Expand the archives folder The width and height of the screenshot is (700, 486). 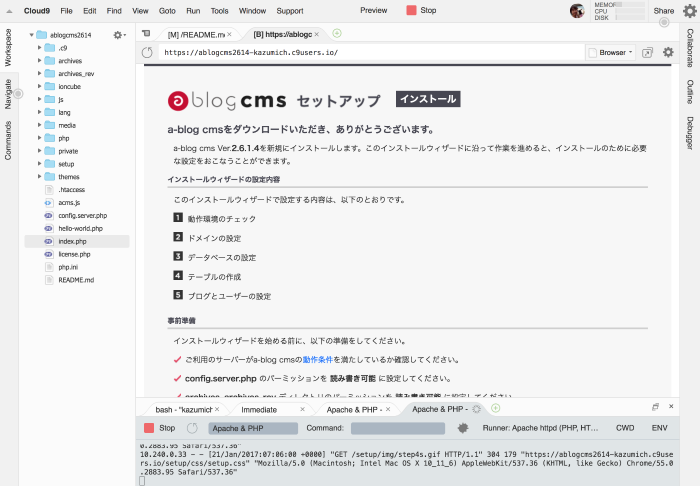pos(39,60)
